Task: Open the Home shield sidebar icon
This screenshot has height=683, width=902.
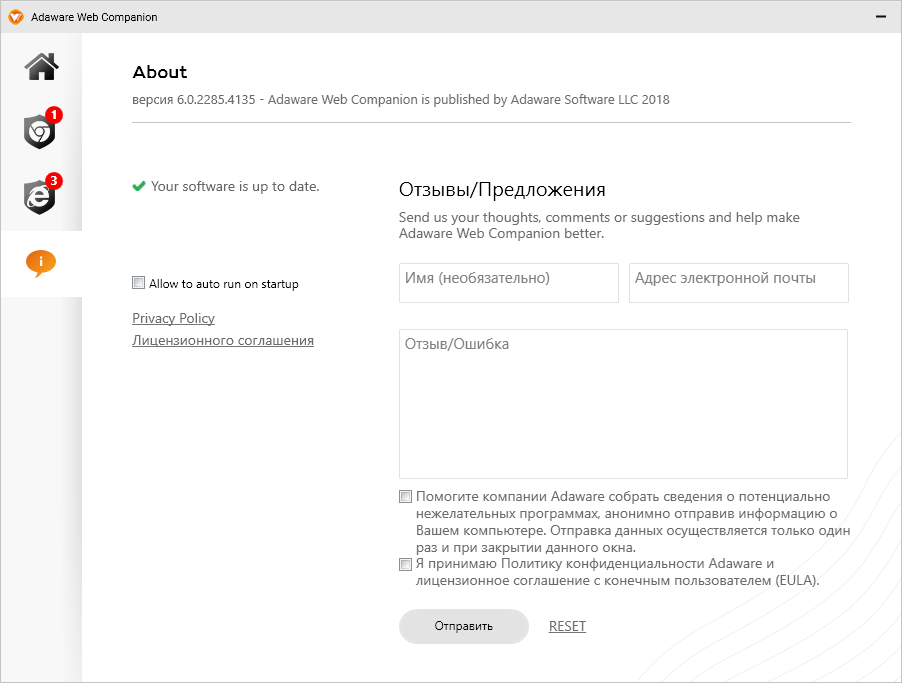Action: [41, 67]
